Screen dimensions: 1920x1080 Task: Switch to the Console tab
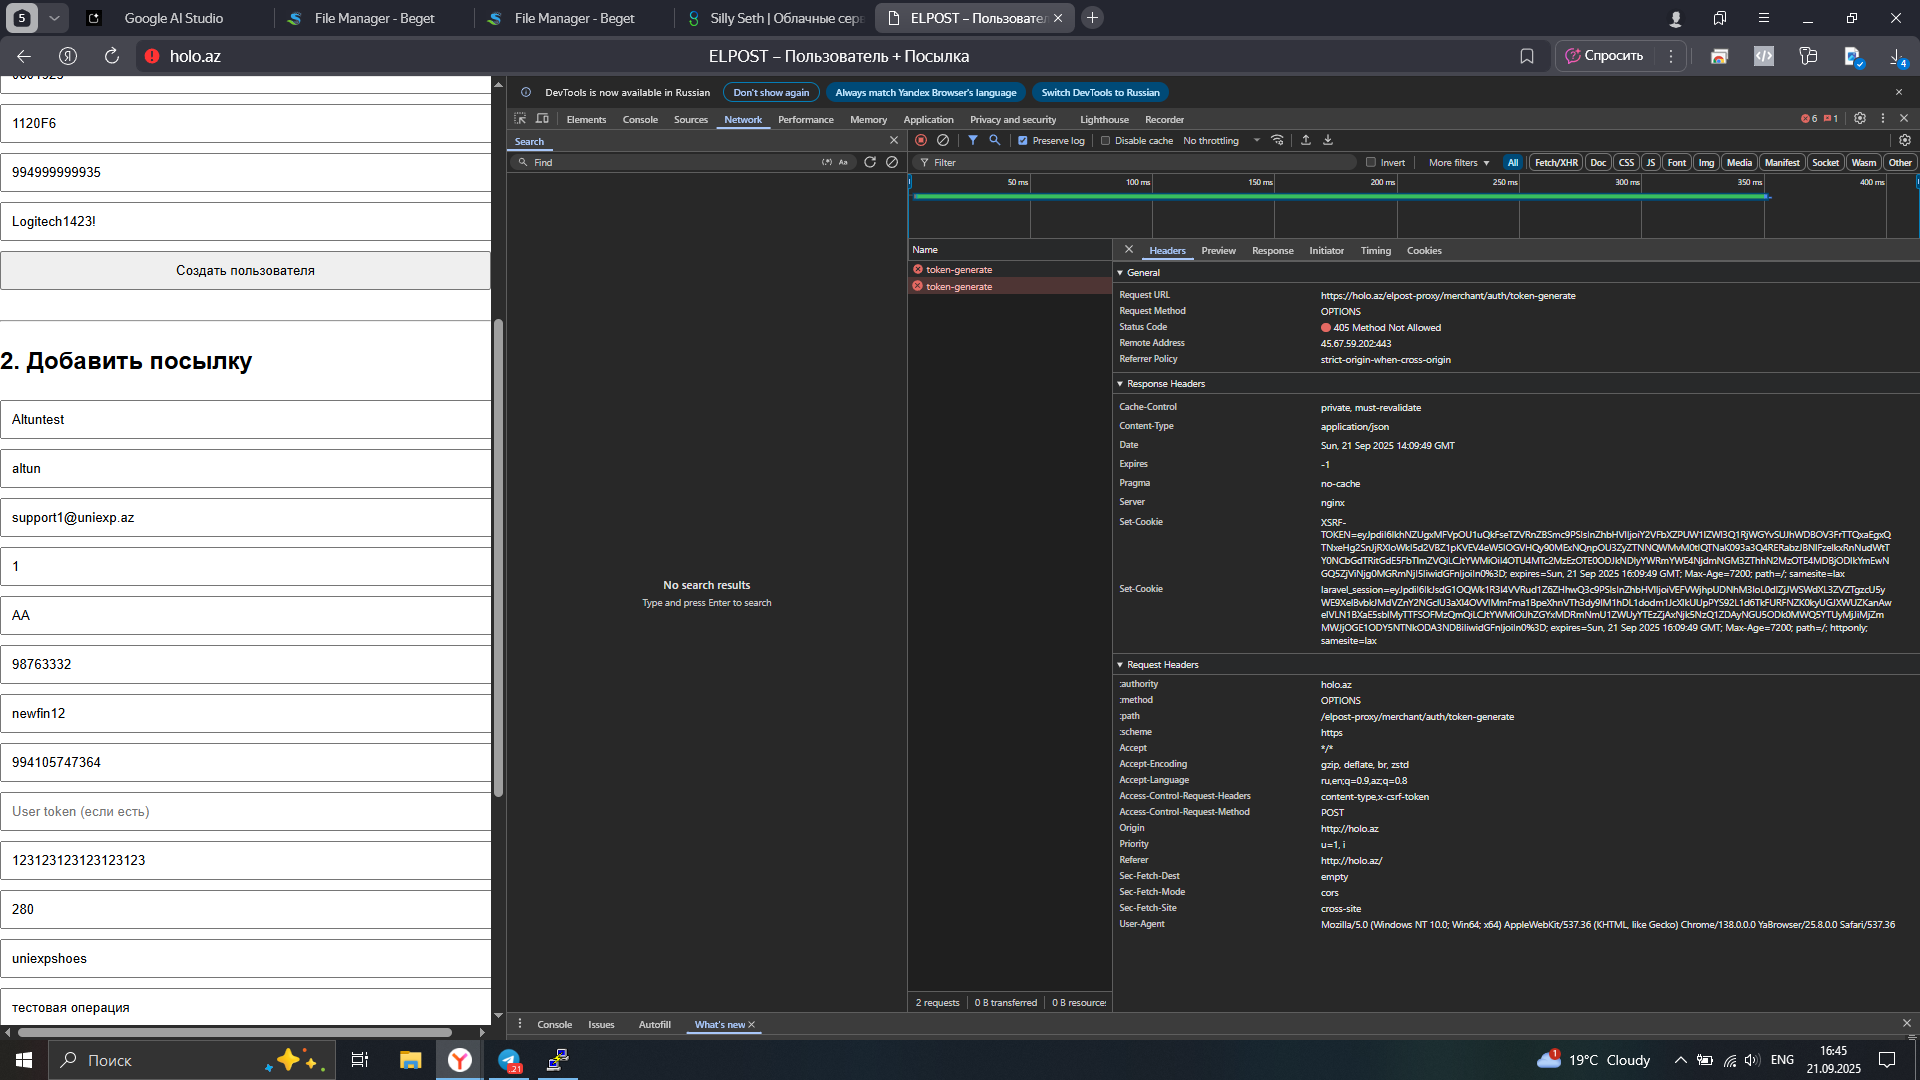coord(640,119)
